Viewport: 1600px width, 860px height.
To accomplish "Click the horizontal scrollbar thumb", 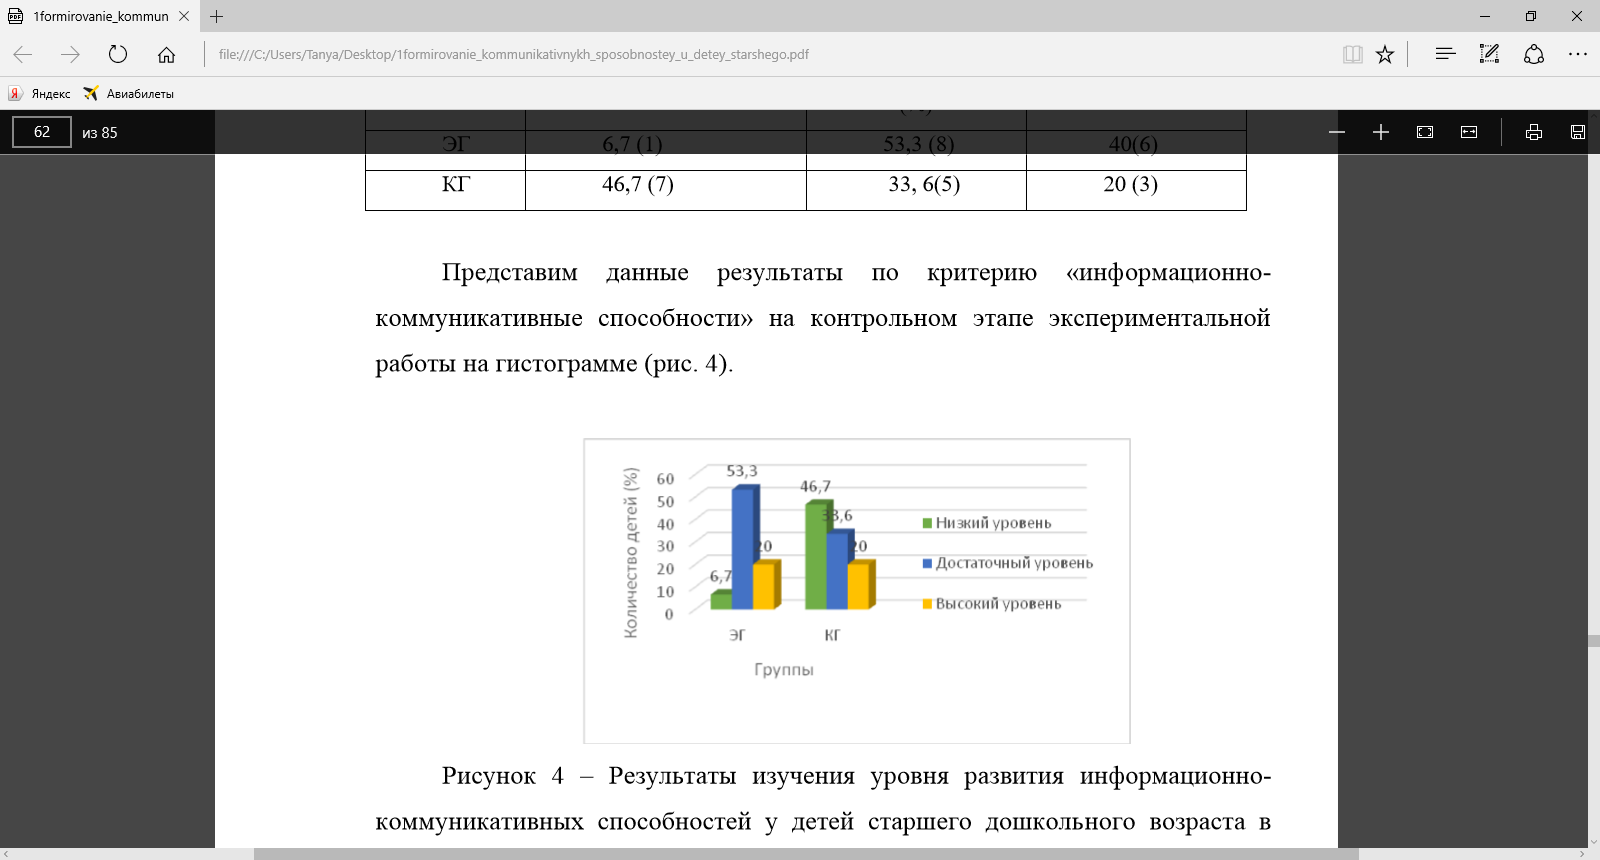I will pyautogui.click(x=806, y=854).
